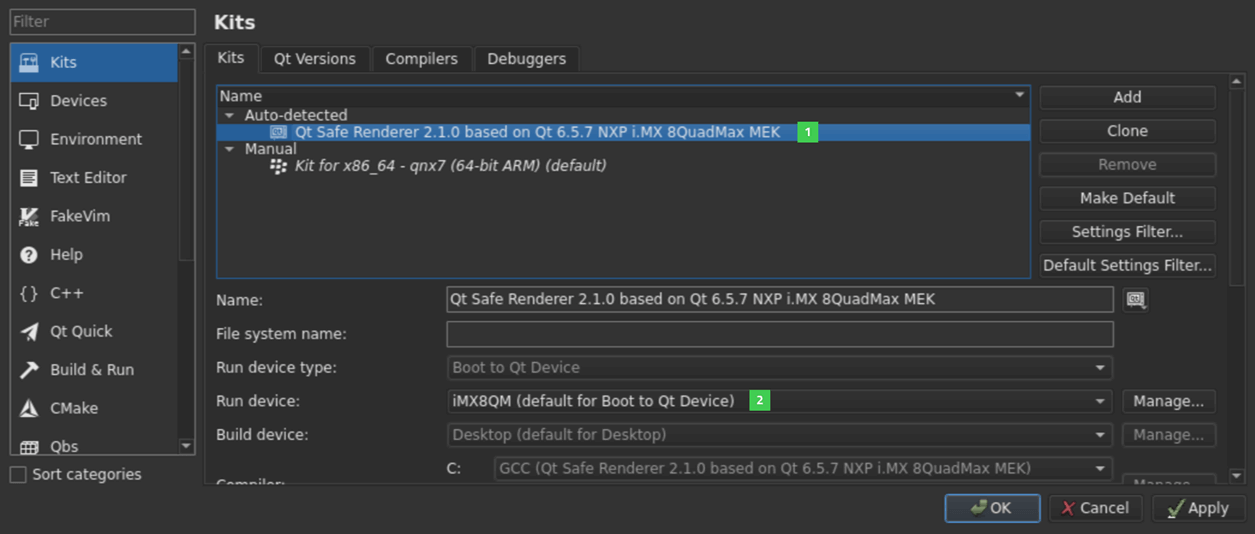The width and height of the screenshot is (1255, 534).
Task: Switch to the Qt Versions tab
Action: (315, 59)
